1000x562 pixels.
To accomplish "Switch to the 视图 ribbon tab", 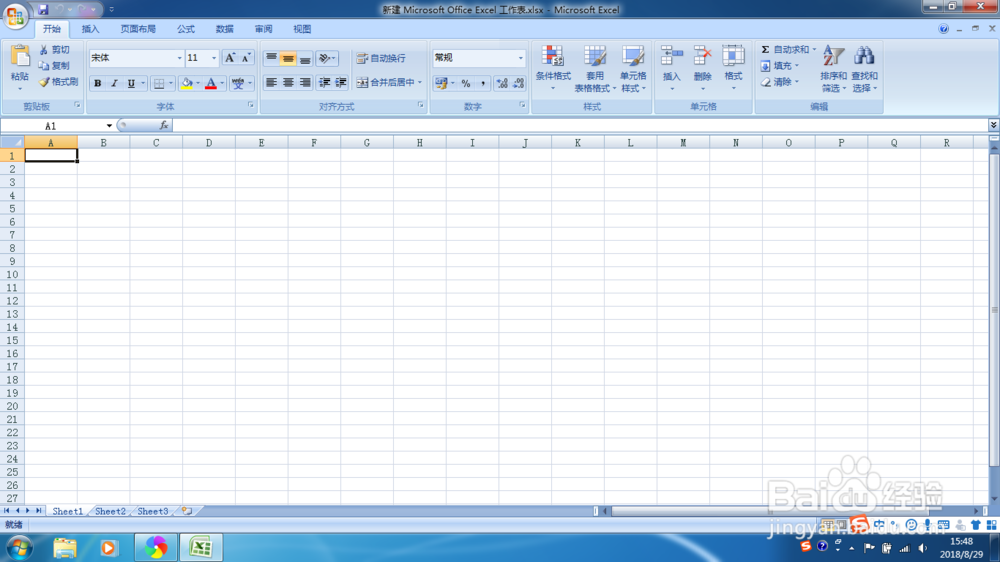I will pyautogui.click(x=302, y=29).
